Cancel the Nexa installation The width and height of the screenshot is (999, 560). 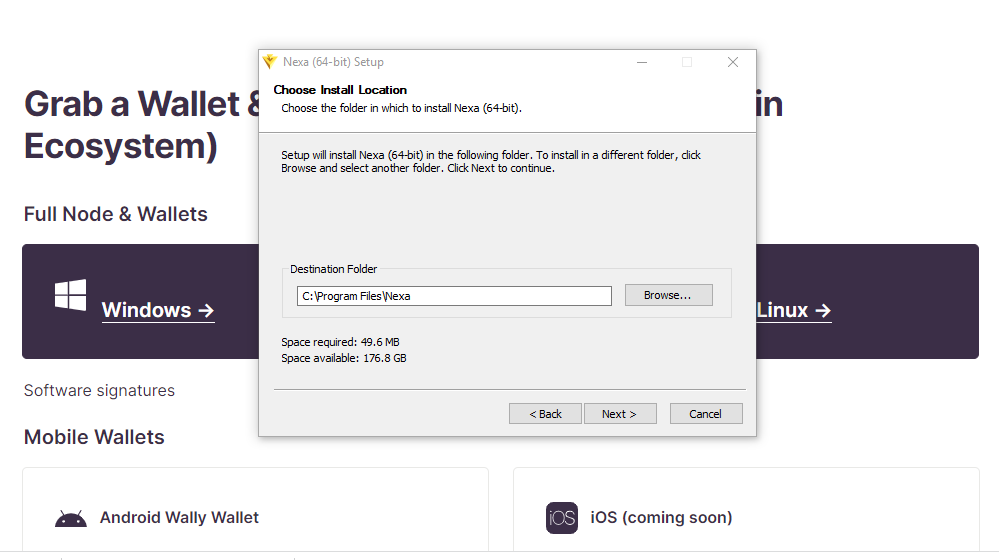click(705, 414)
